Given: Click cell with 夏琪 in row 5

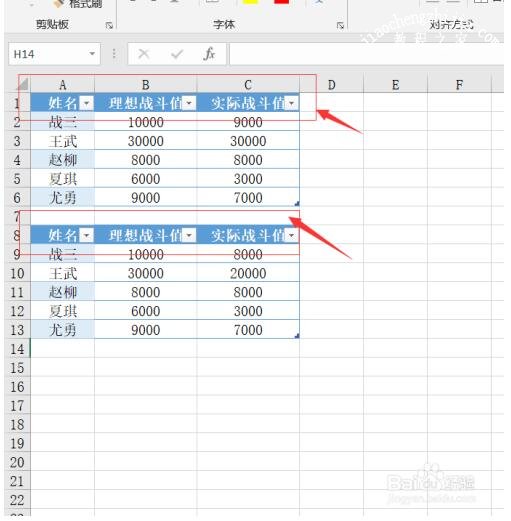Looking at the screenshot, I should click(x=62, y=179).
